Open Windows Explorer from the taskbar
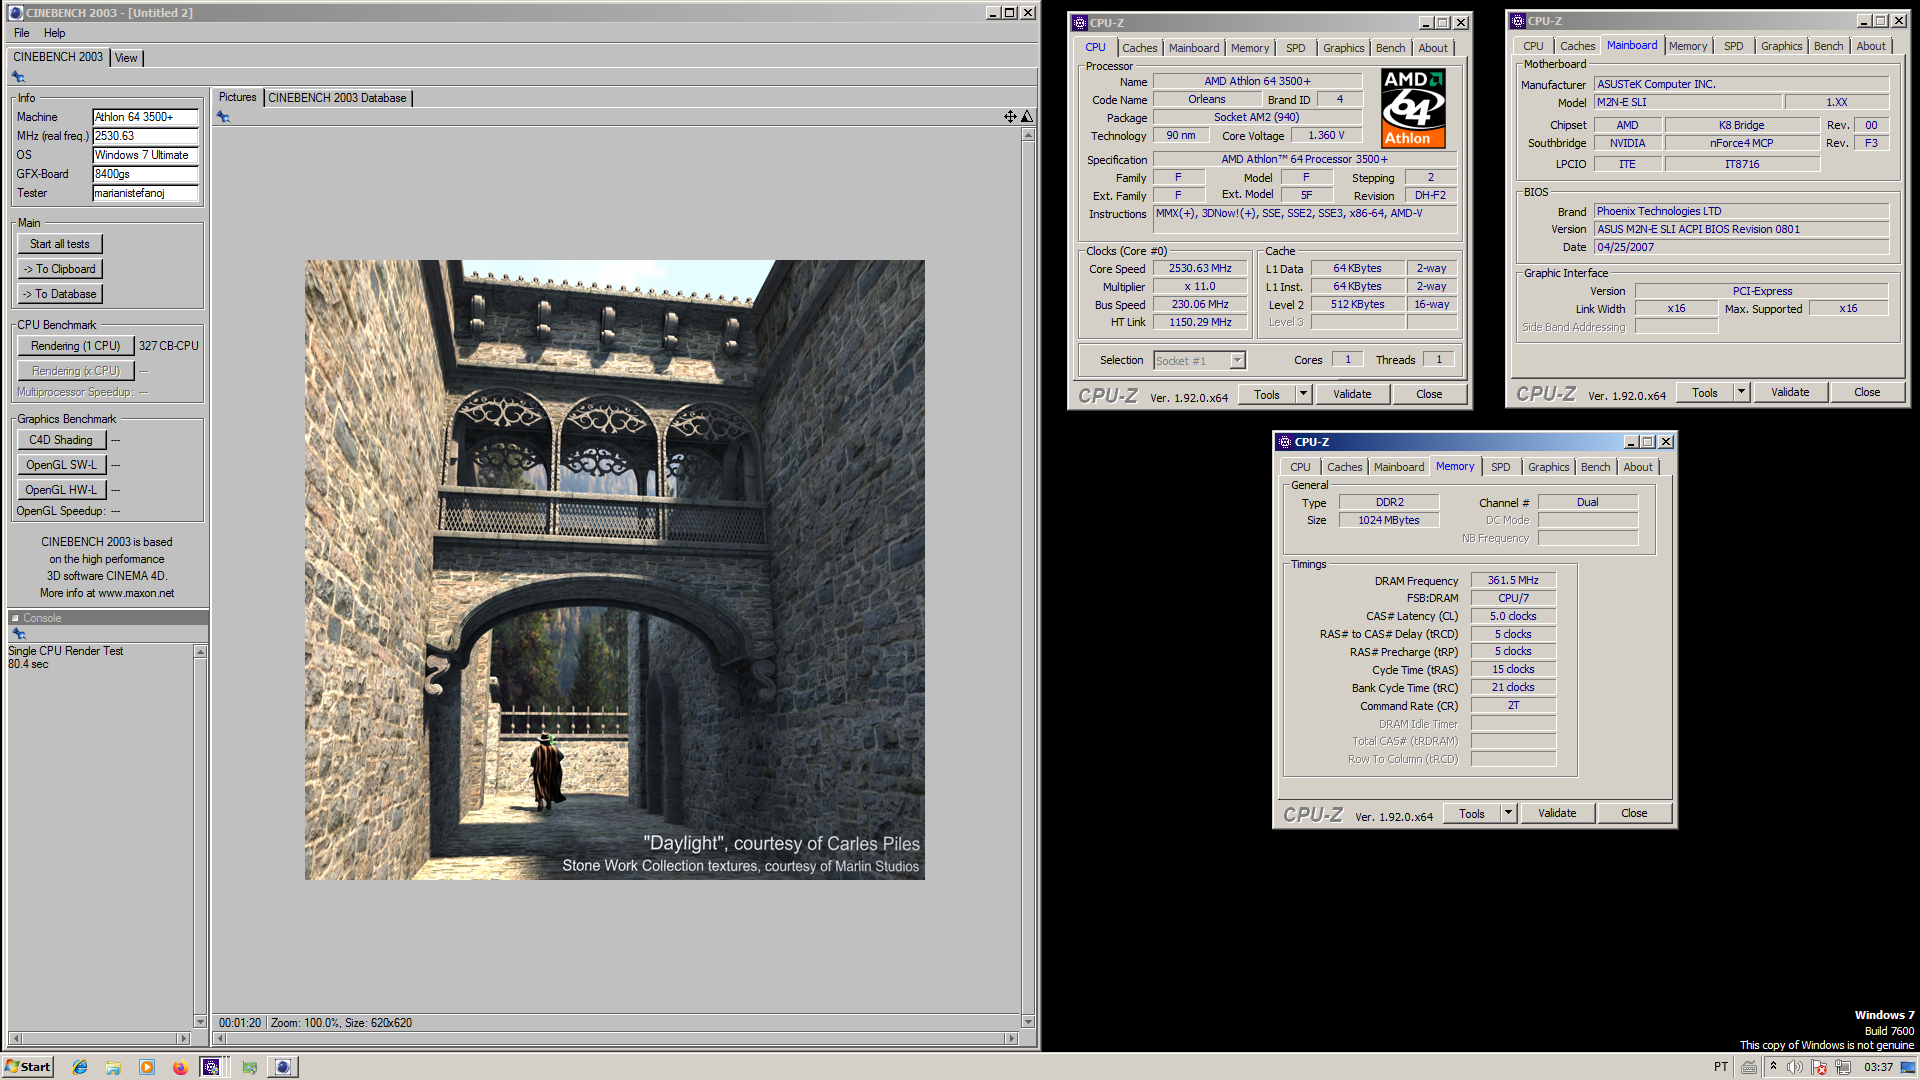 113,1067
